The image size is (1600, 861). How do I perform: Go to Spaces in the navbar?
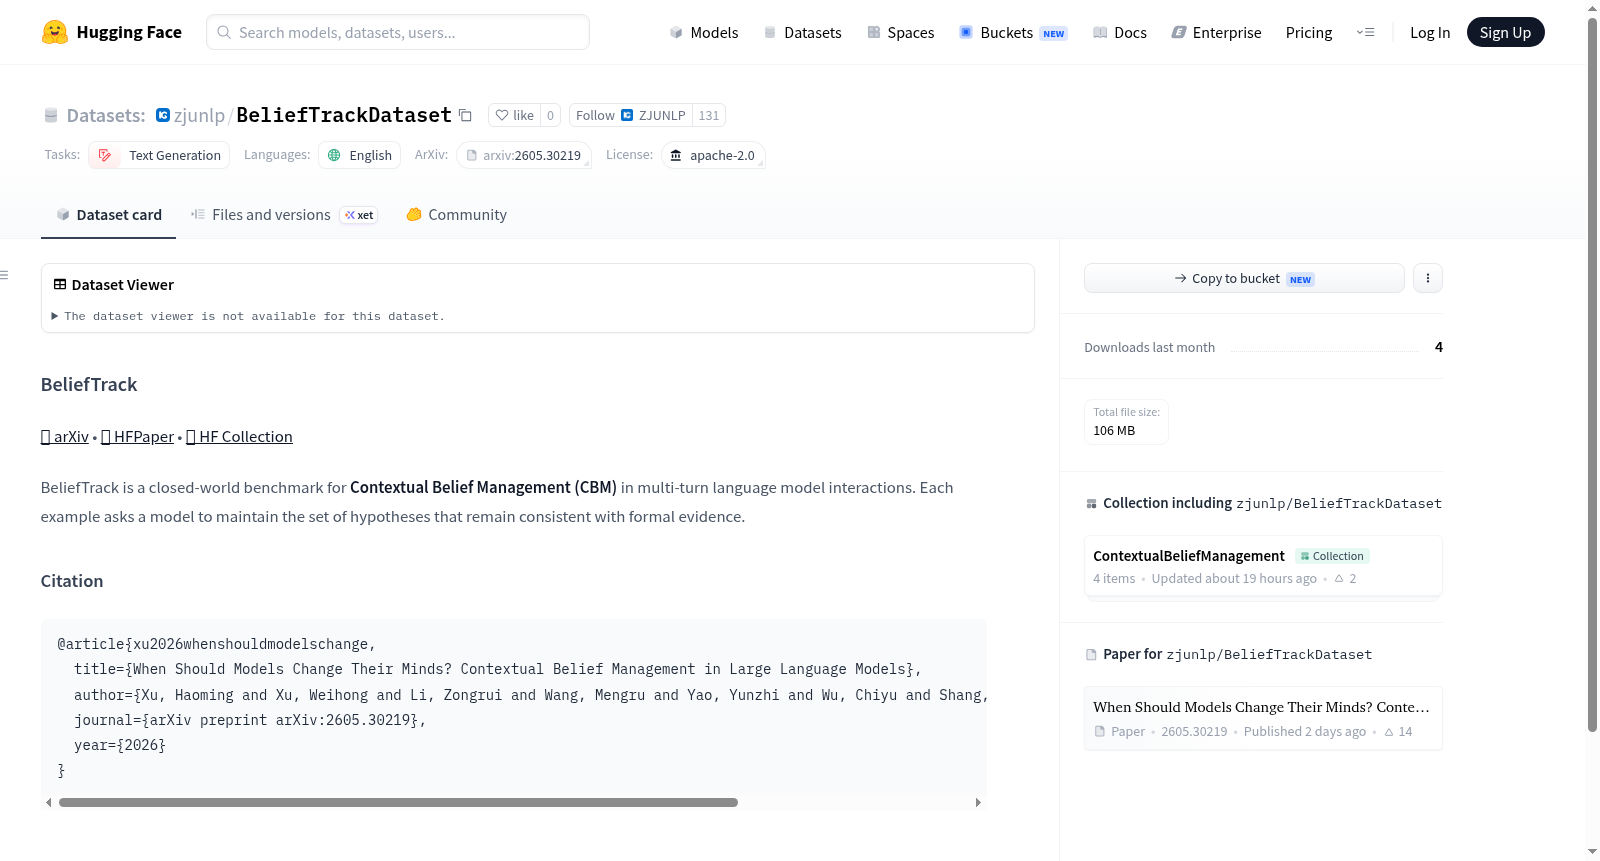click(x=901, y=32)
